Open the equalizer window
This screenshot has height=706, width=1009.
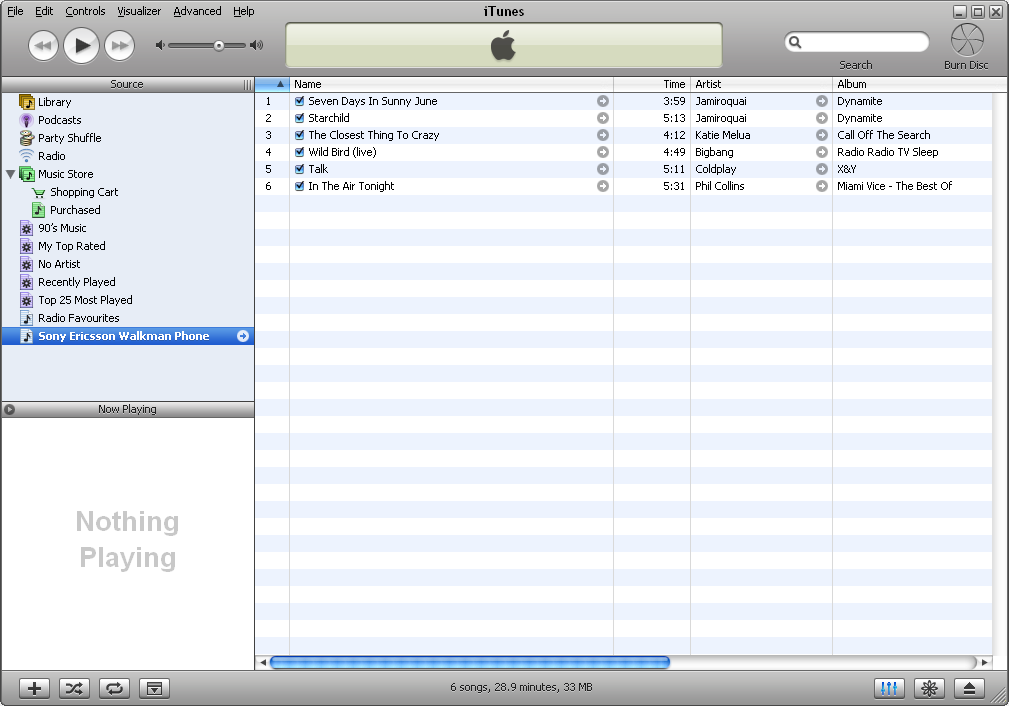click(x=889, y=688)
